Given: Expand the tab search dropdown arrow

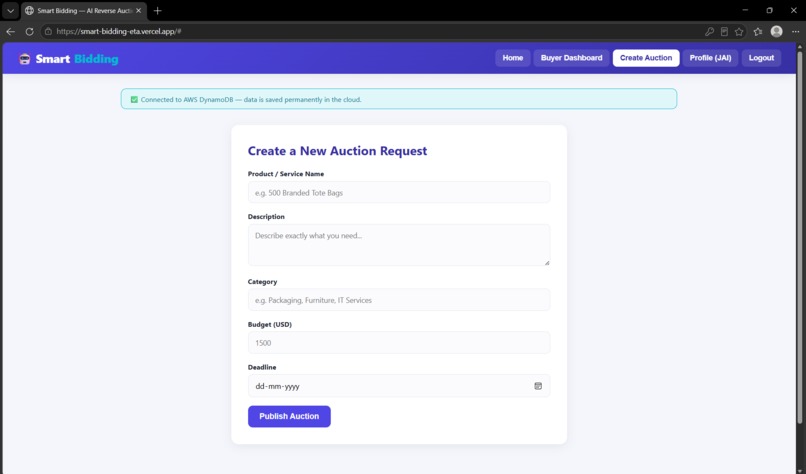Looking at the screenshot, I should tap(10, 11).
